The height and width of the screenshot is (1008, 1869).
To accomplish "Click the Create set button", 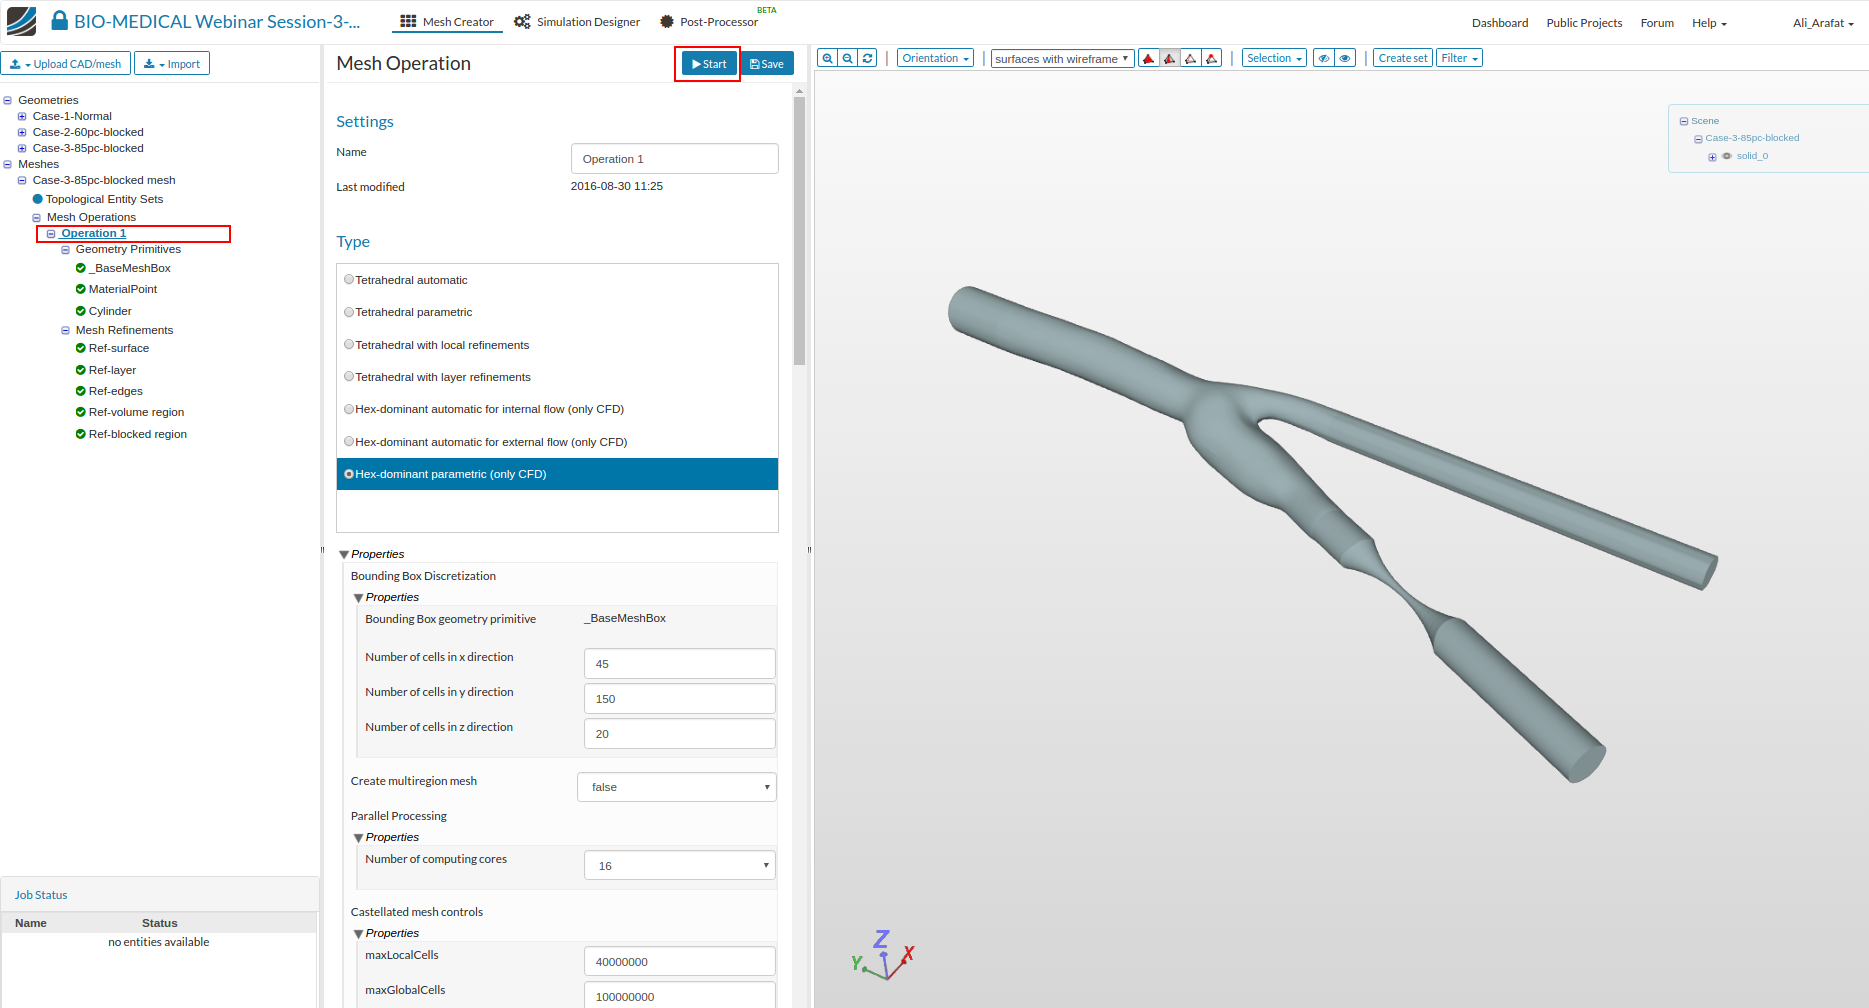I will 1402,58.
